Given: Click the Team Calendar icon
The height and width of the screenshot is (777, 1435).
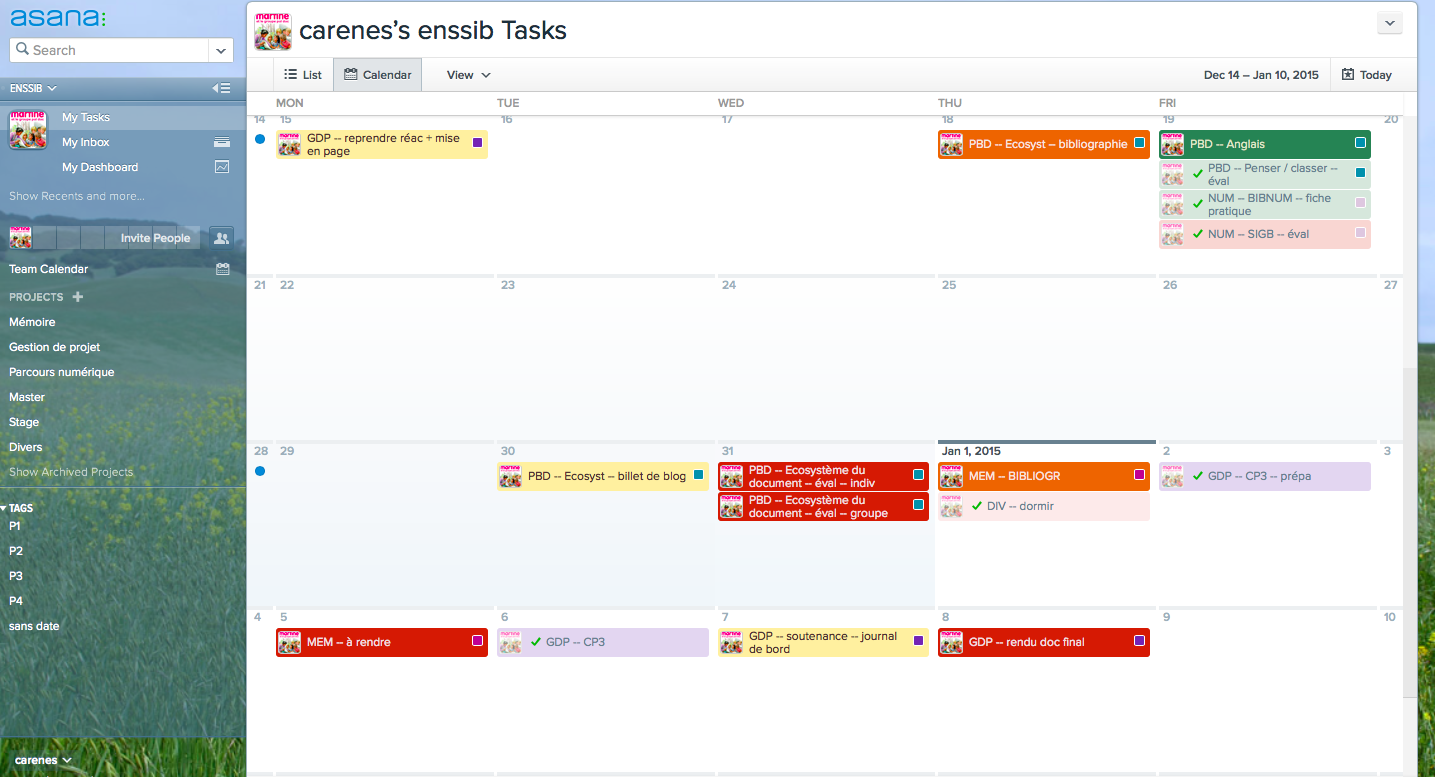Looking at the screenshot, I should pyautogui.click(x=222, y=269).
